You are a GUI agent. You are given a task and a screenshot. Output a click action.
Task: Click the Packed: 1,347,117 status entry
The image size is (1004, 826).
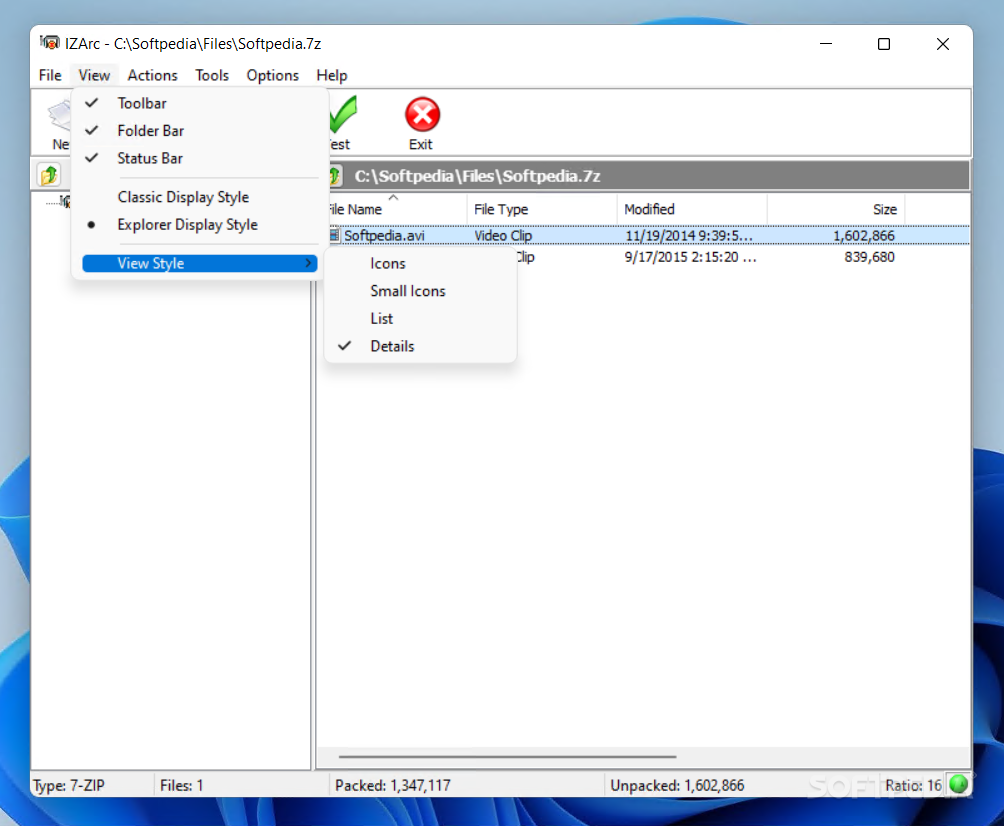pos(393,785)
